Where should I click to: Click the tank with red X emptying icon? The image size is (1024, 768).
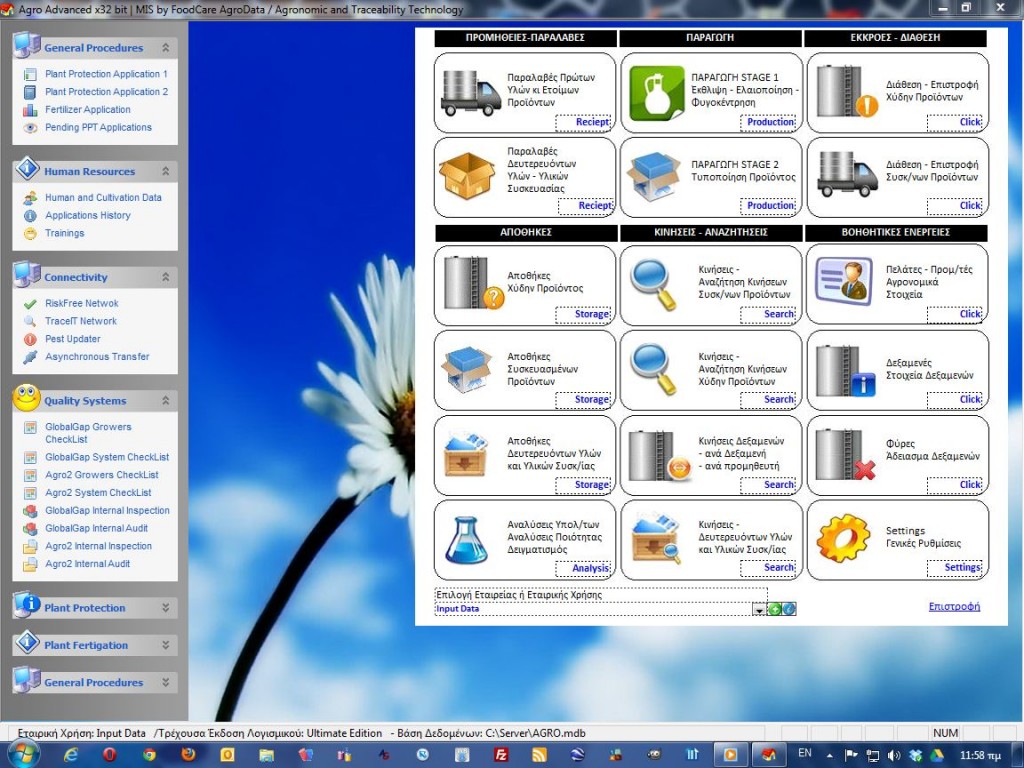pos(846,455)
